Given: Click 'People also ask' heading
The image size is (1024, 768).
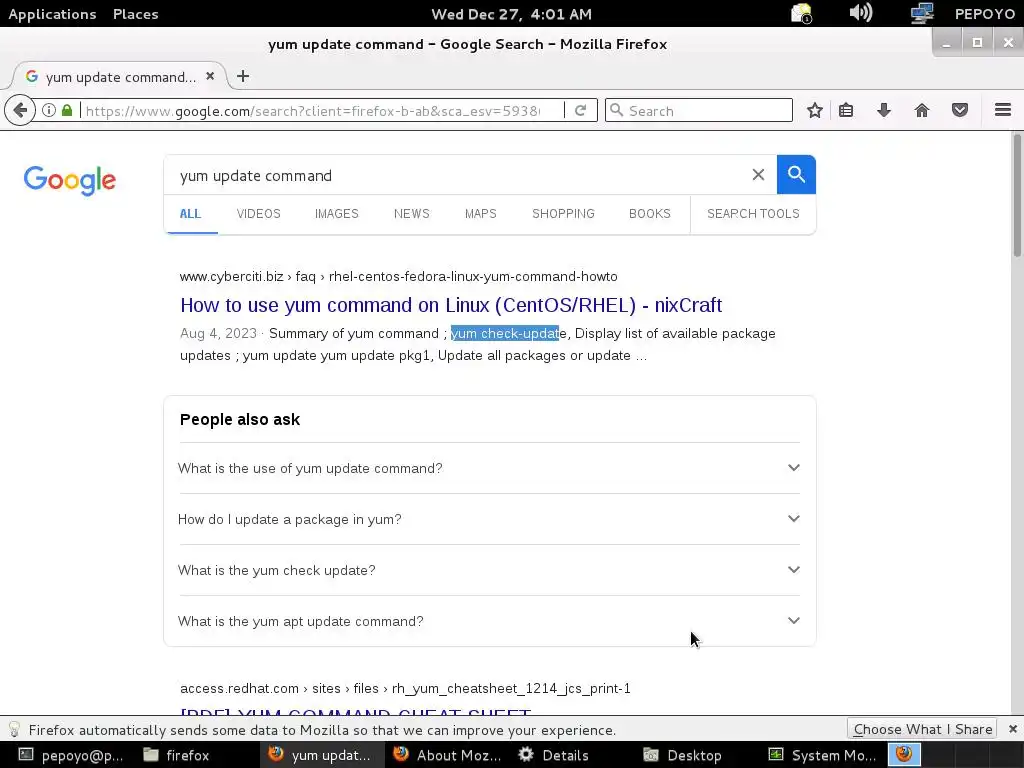Looking at the screenshot, I should point(240,419).
